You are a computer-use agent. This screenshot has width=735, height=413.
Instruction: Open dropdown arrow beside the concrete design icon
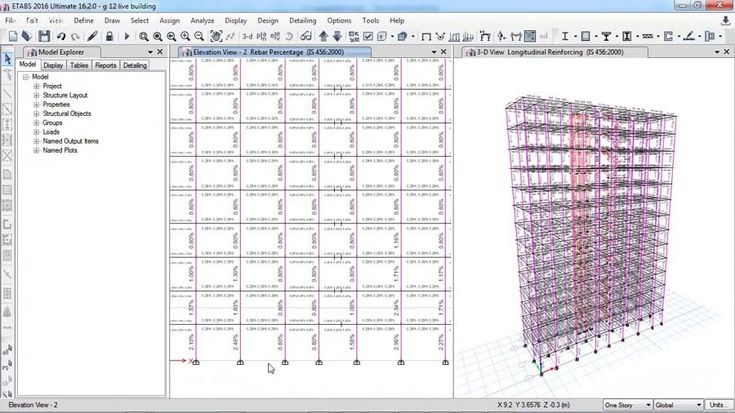(x=596, y=37)
